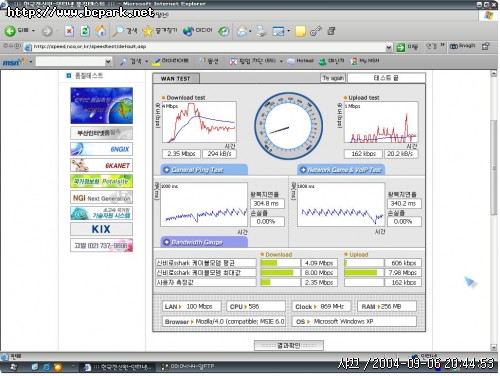Open the Favorites star icon
Viewport: 500px width, 376px height.
point(147,31)
